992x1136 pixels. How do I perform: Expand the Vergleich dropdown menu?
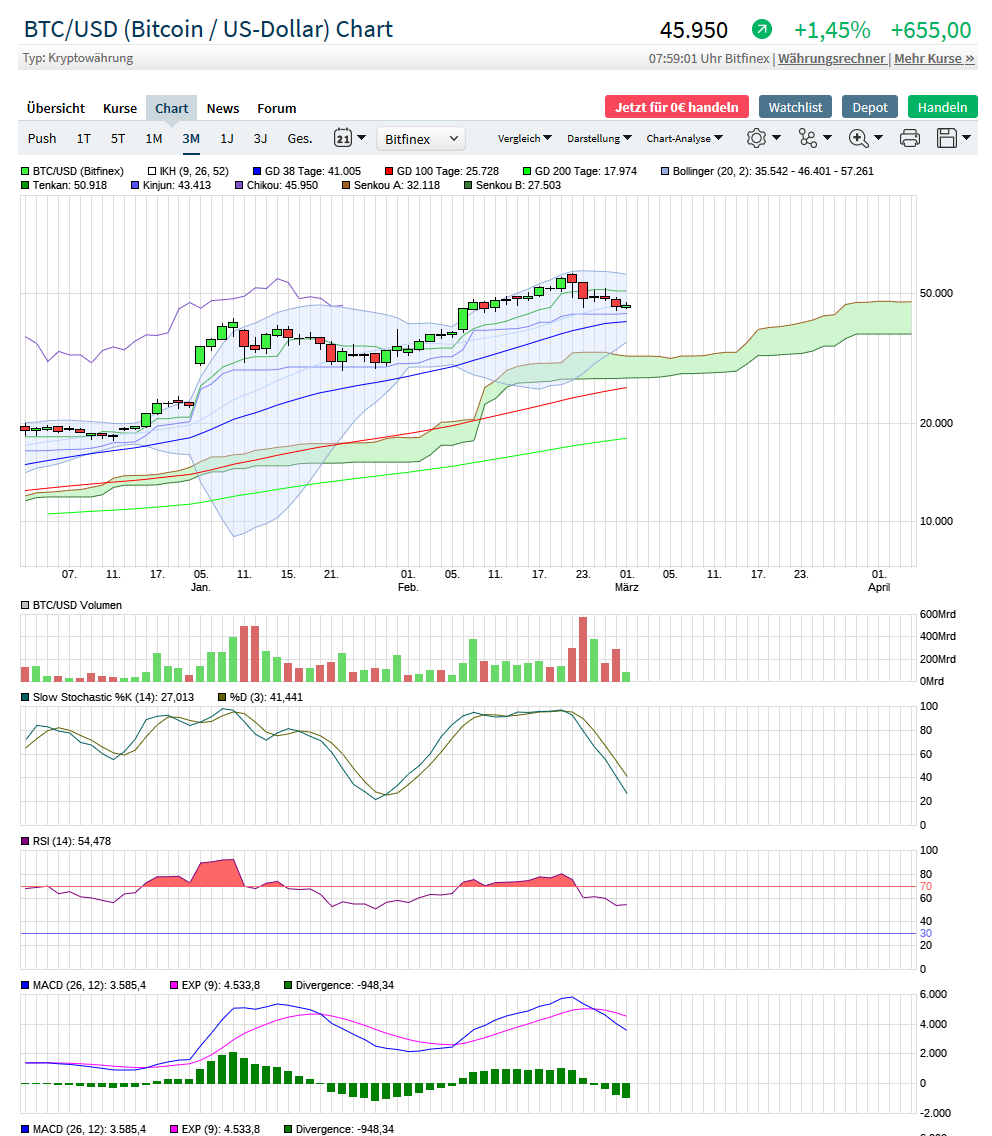pos(524,139)
